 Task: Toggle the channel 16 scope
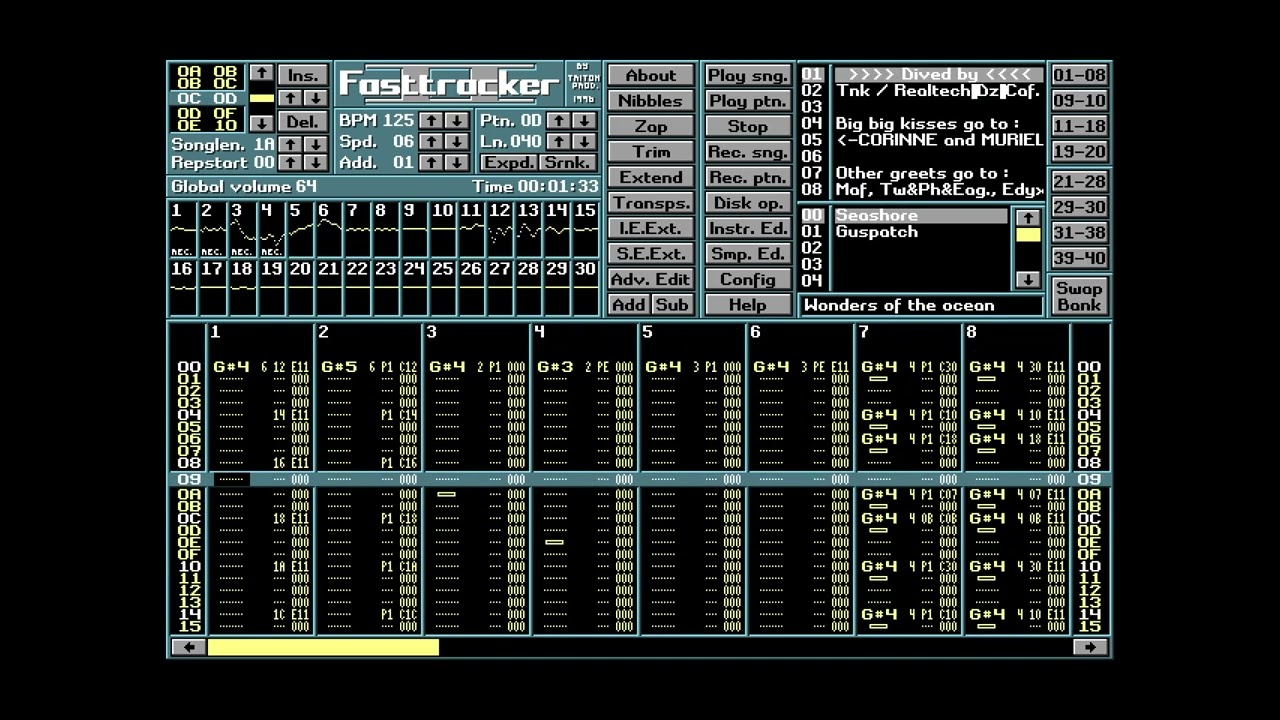(x=183, y=288)
